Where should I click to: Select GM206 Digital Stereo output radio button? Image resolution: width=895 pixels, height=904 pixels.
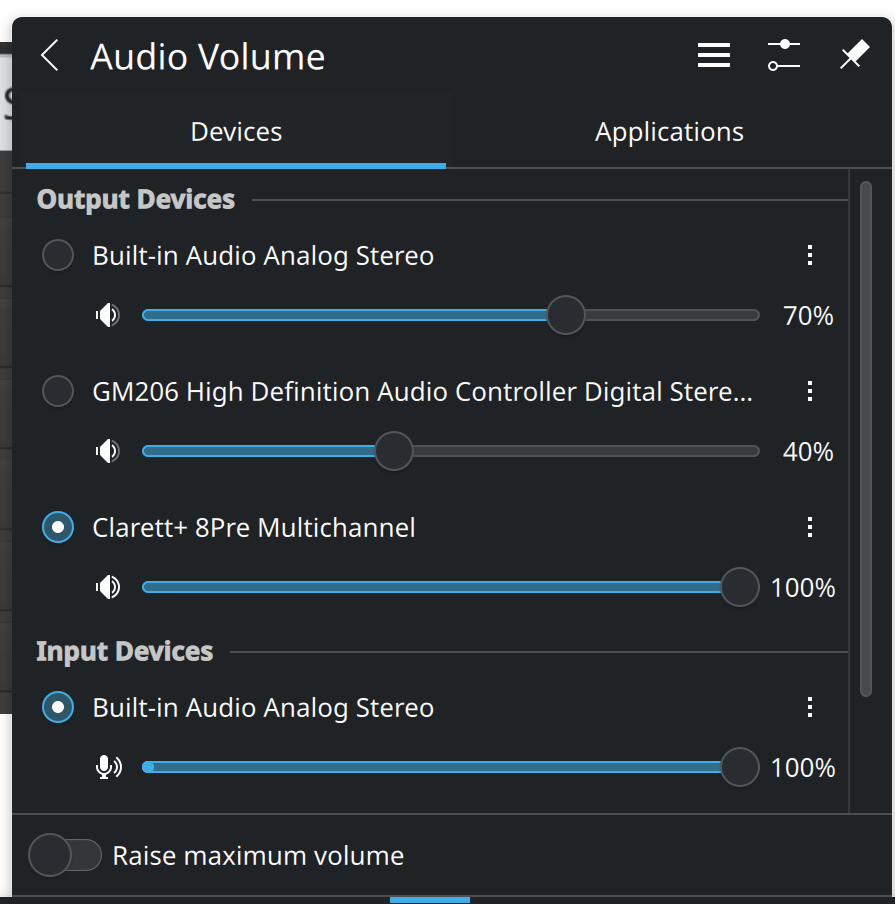point(58,392)
